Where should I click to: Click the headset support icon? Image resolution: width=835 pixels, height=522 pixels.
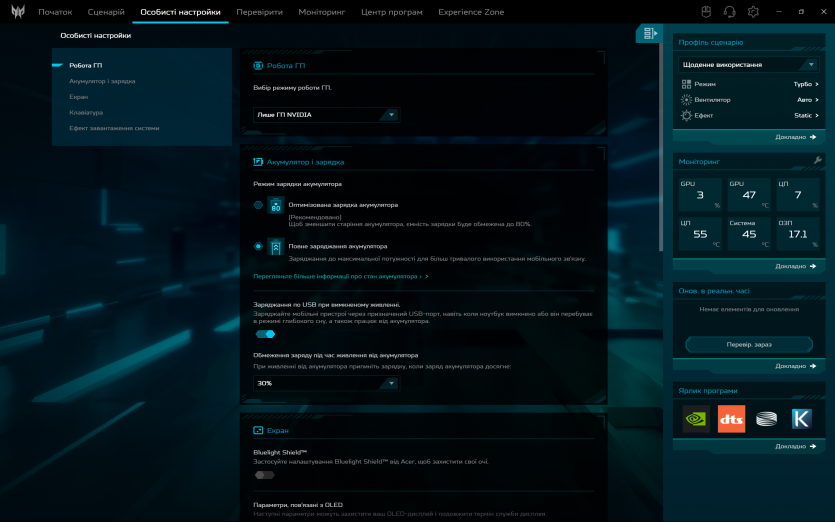coord(729,12)
